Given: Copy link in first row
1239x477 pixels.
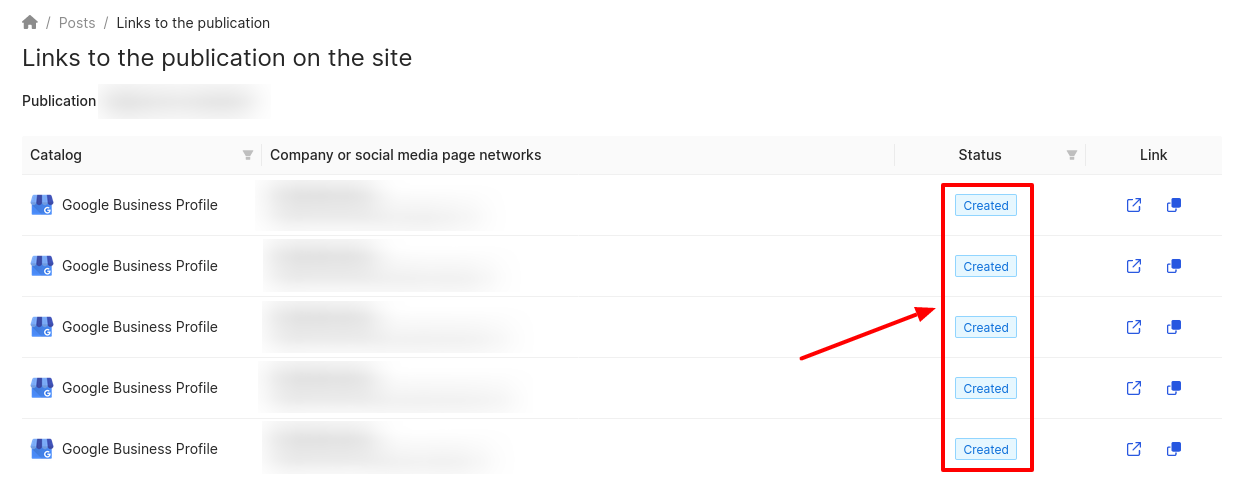Looking at the screenshot, I should point(1174,205).
